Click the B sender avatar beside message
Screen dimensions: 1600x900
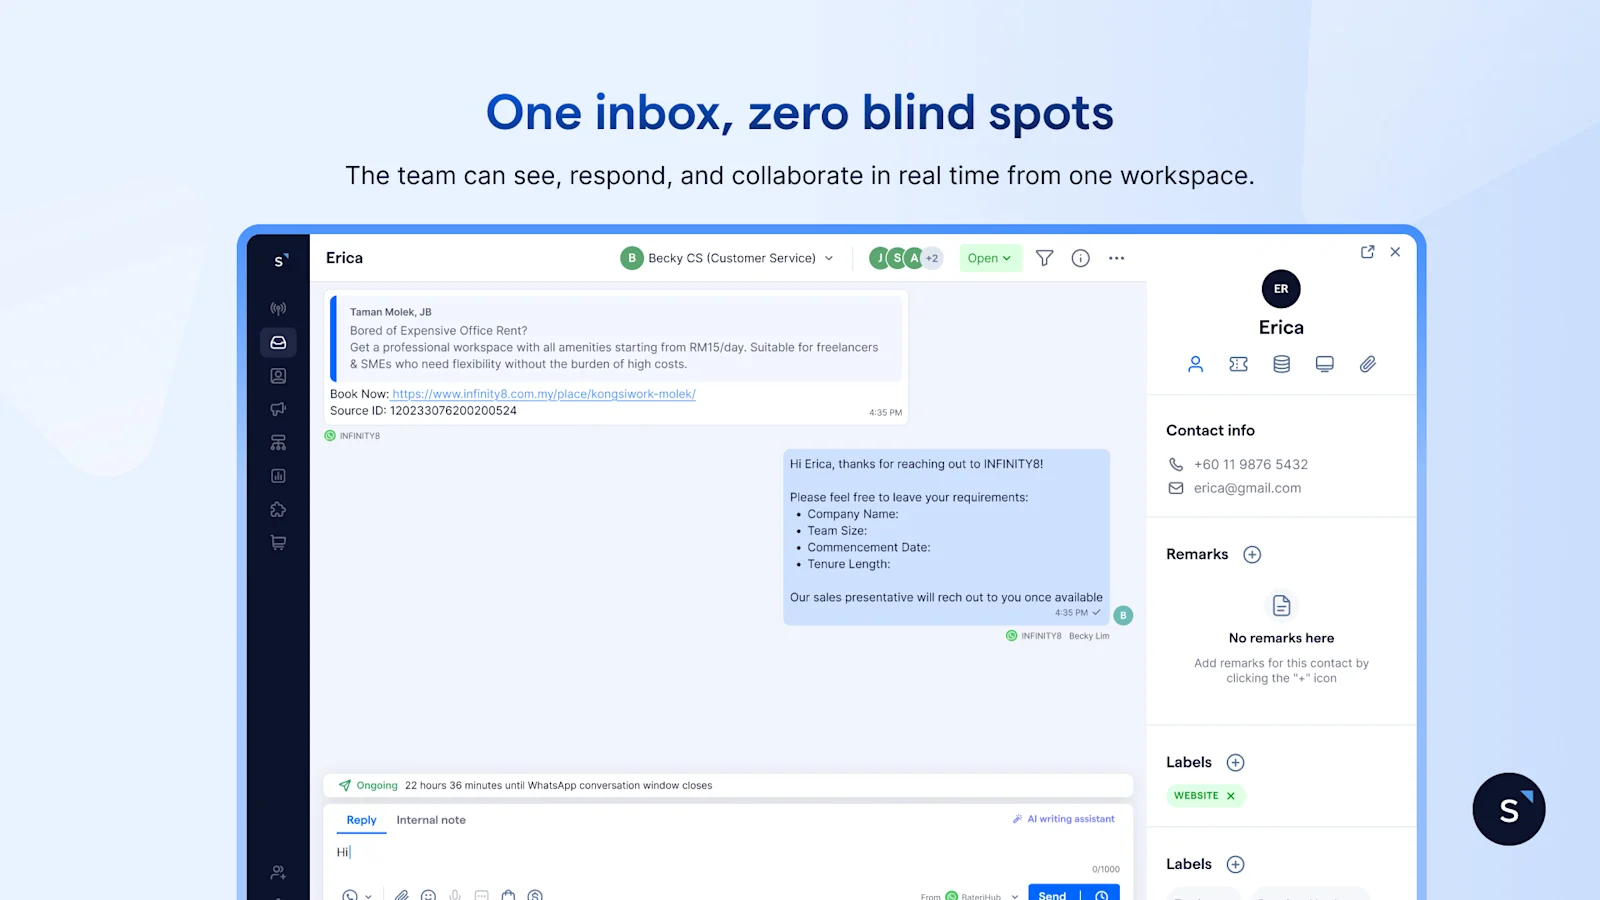pyautogui.click(x=1123, y=615)
